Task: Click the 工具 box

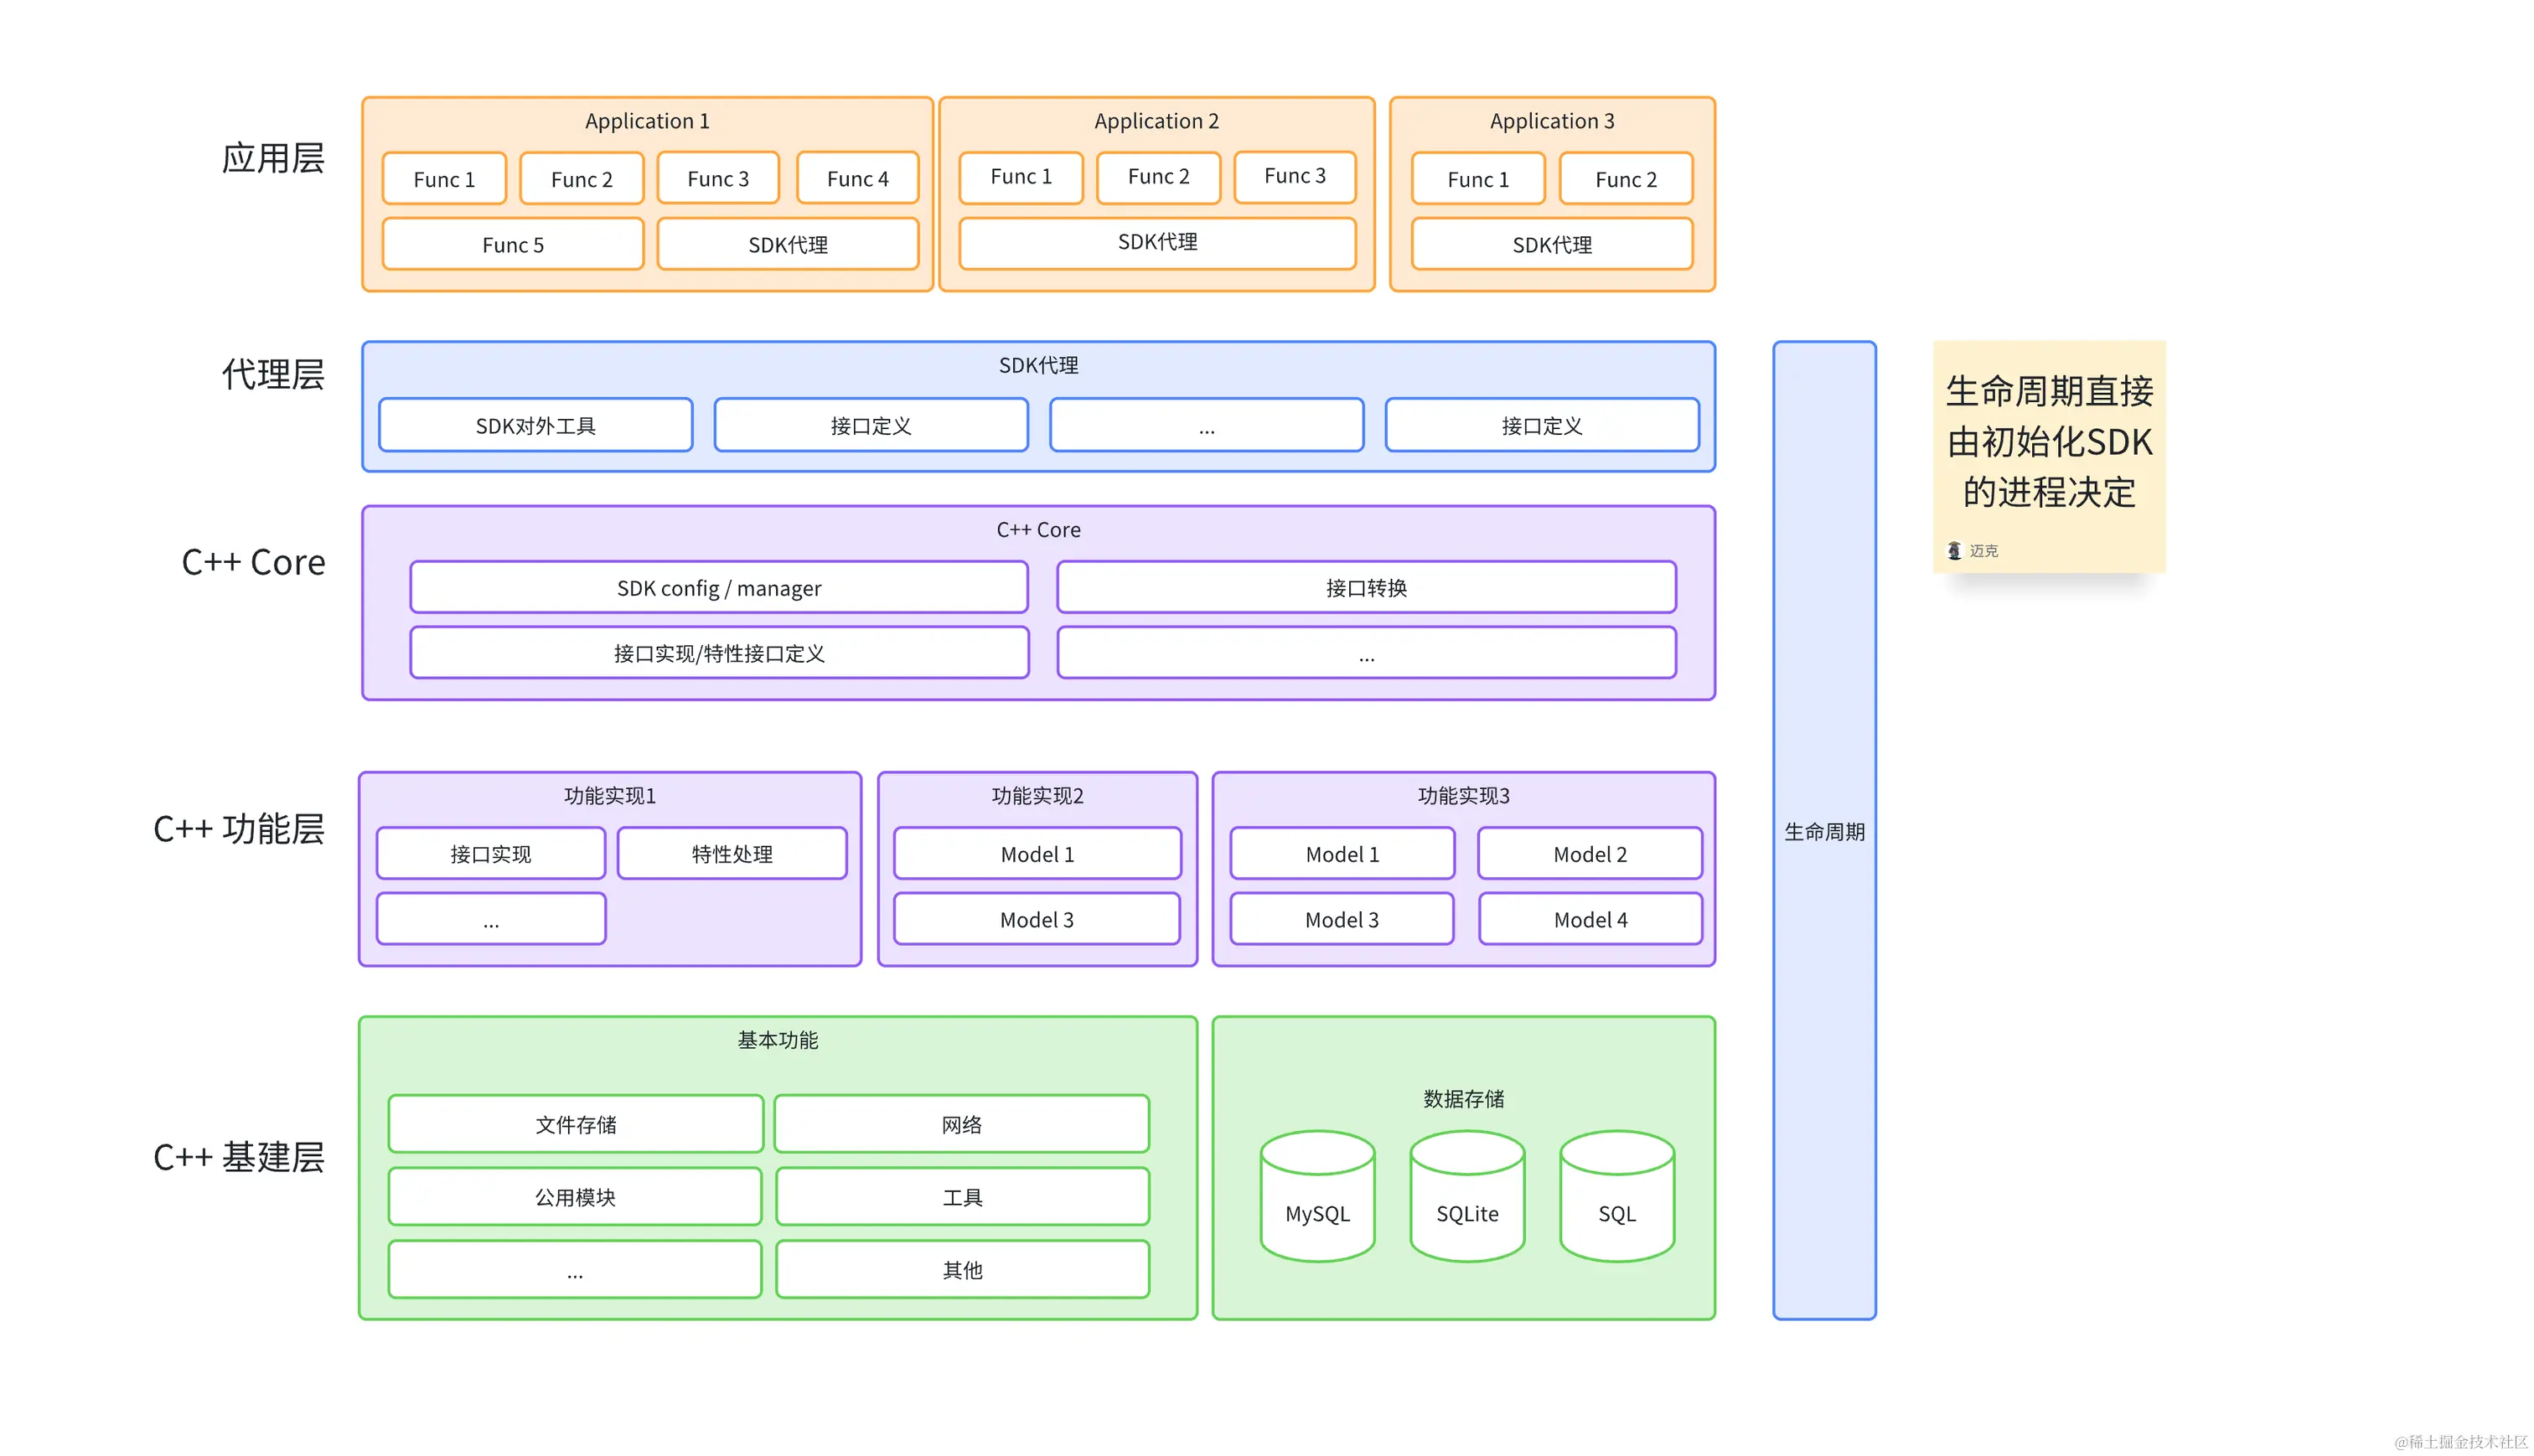Action: coord(963,1197)
